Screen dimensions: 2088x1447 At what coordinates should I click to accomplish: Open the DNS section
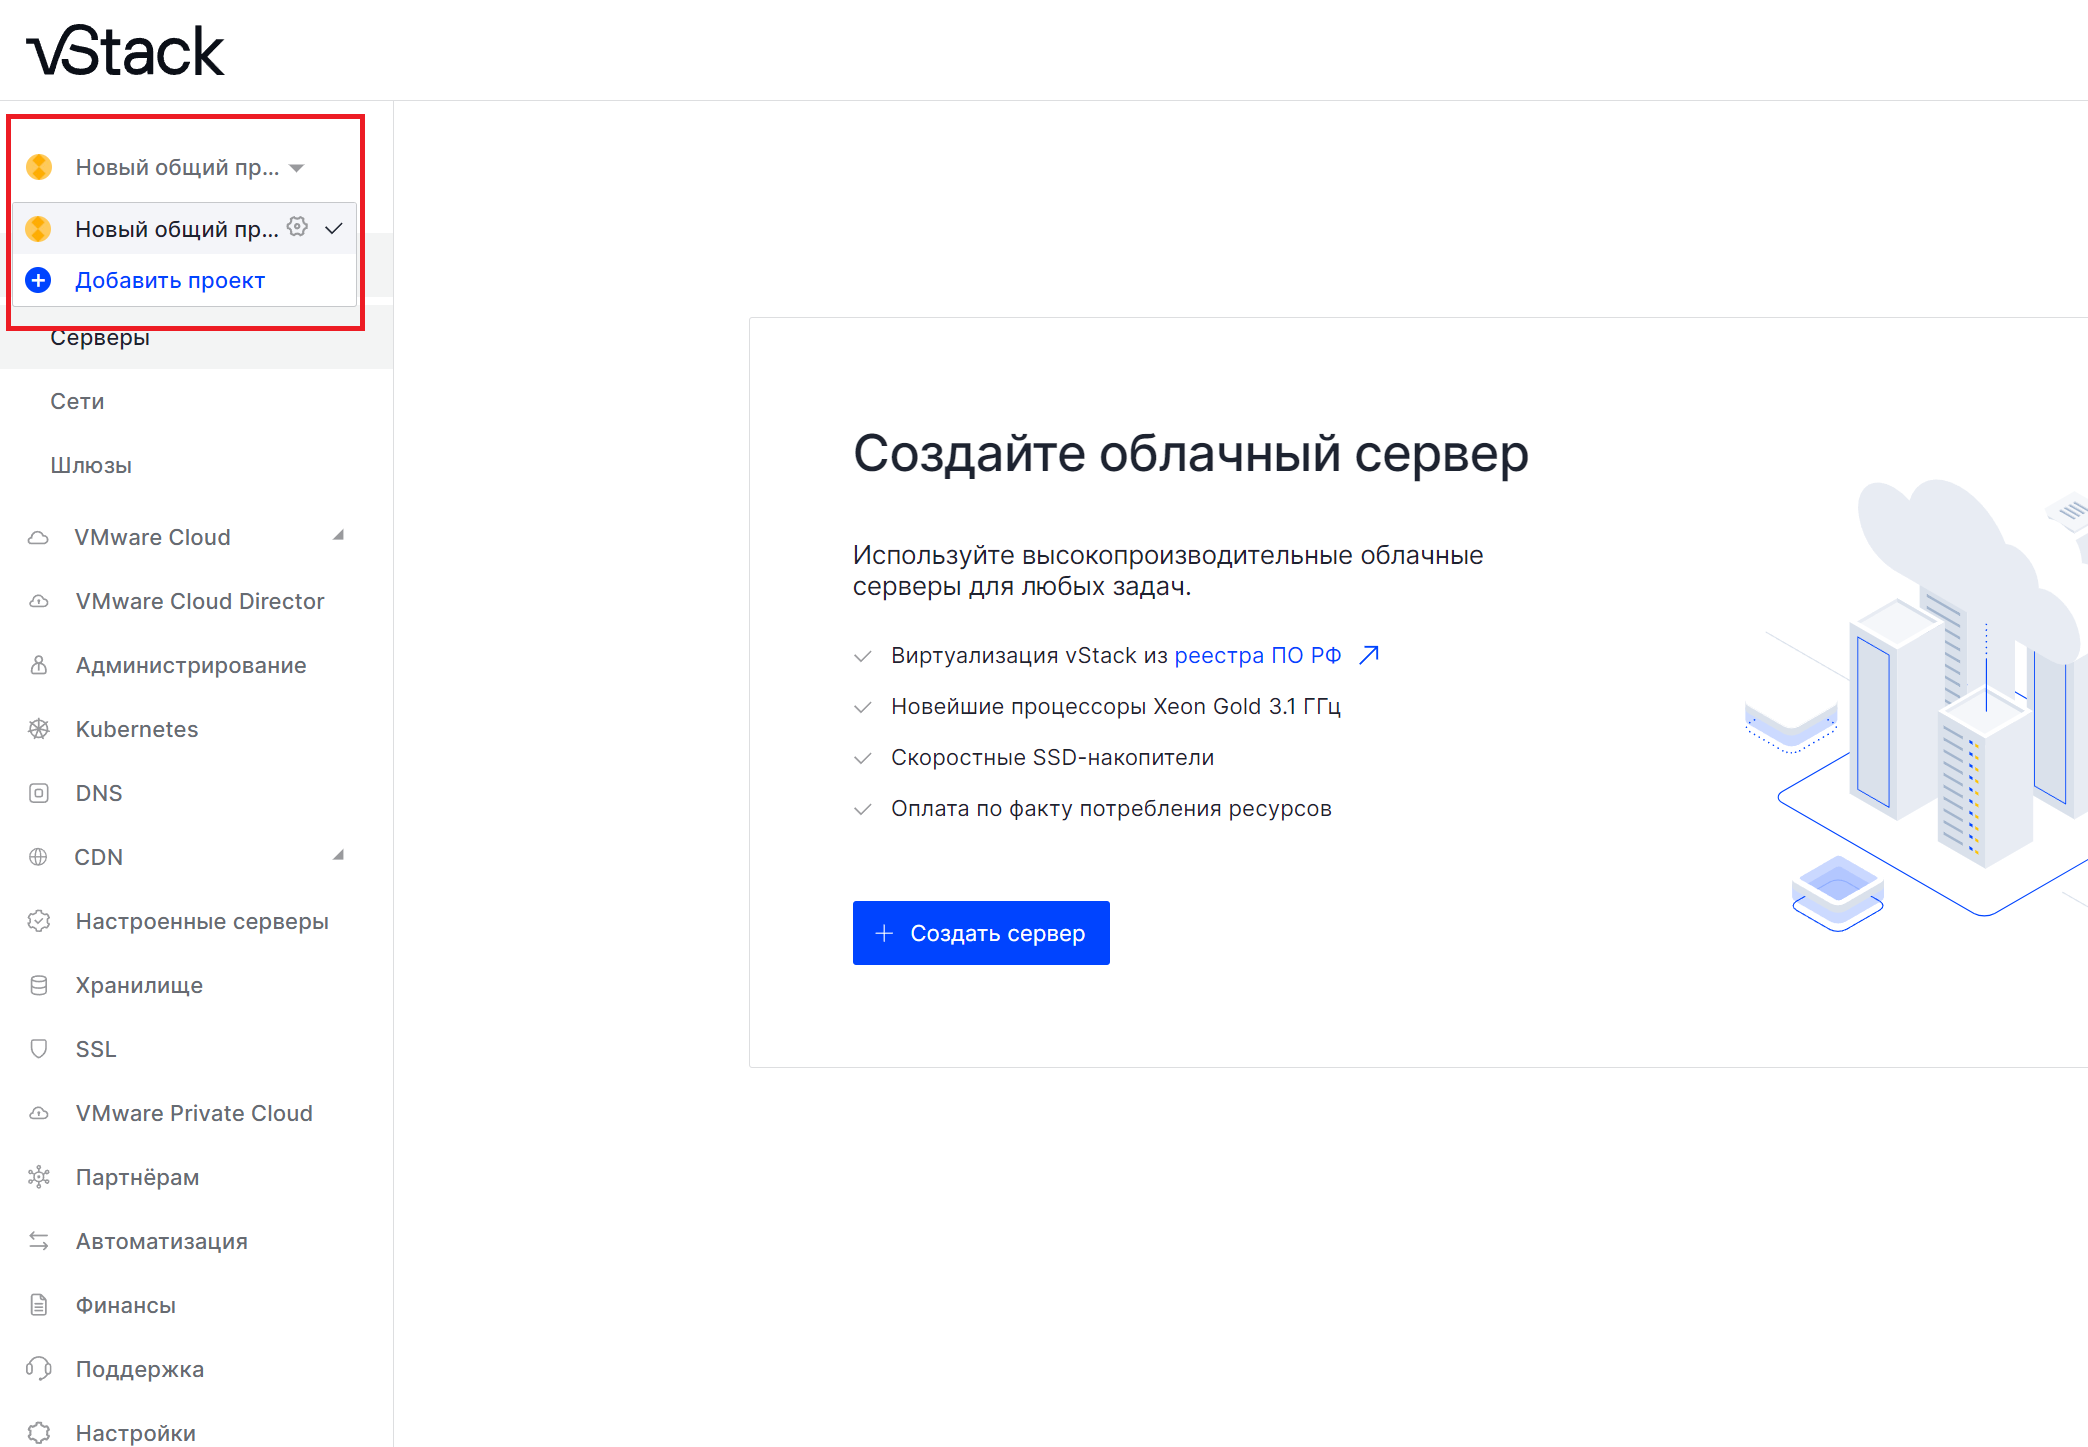point(99,793)
